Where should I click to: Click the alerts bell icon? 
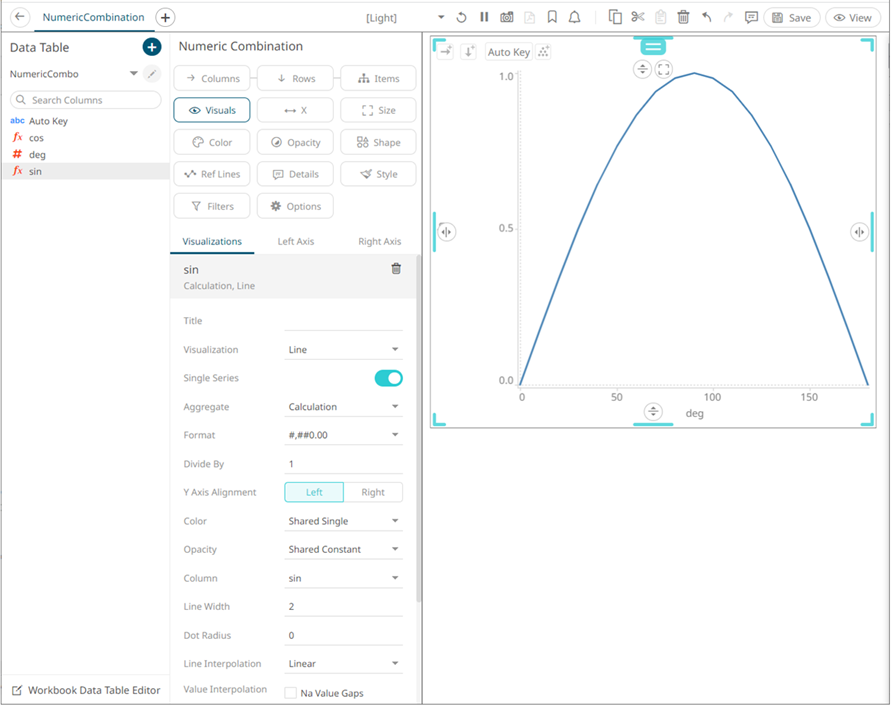pos(575,18)
